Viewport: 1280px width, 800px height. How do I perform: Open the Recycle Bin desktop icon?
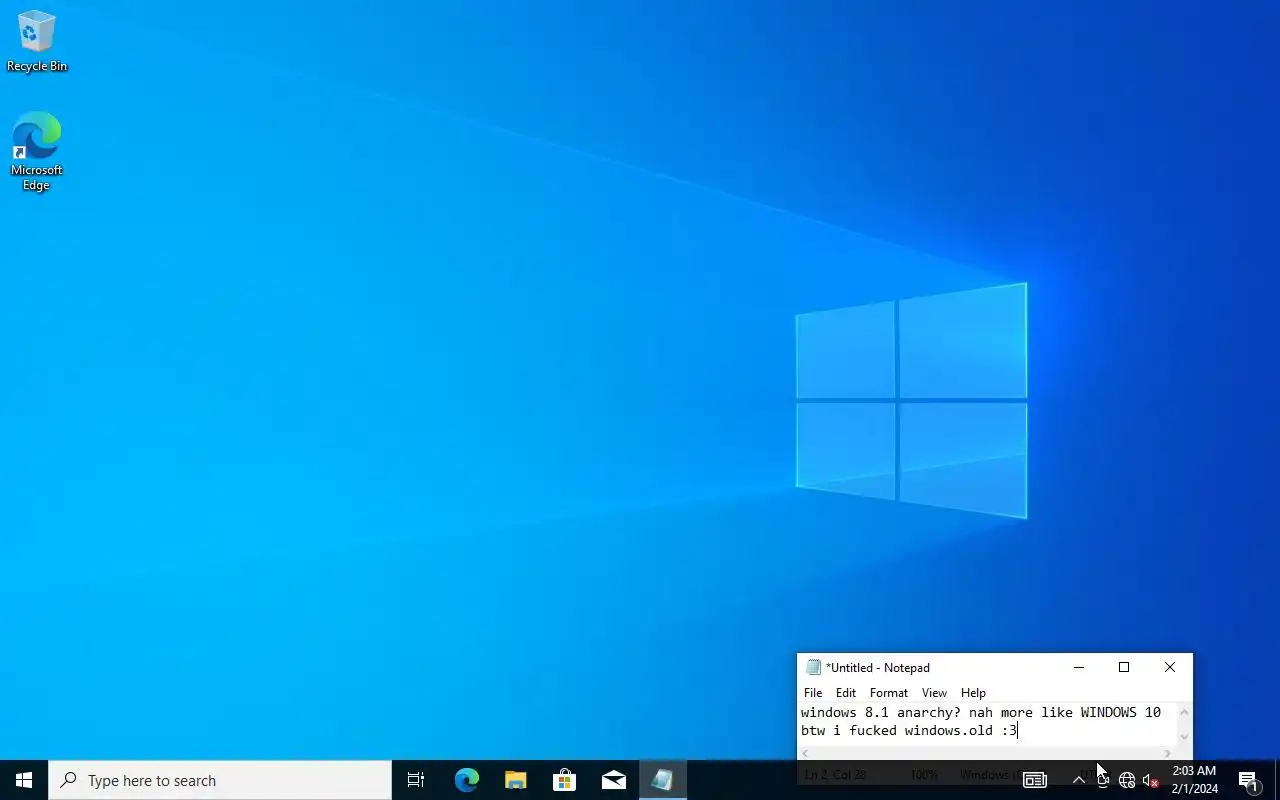[37, 41]
